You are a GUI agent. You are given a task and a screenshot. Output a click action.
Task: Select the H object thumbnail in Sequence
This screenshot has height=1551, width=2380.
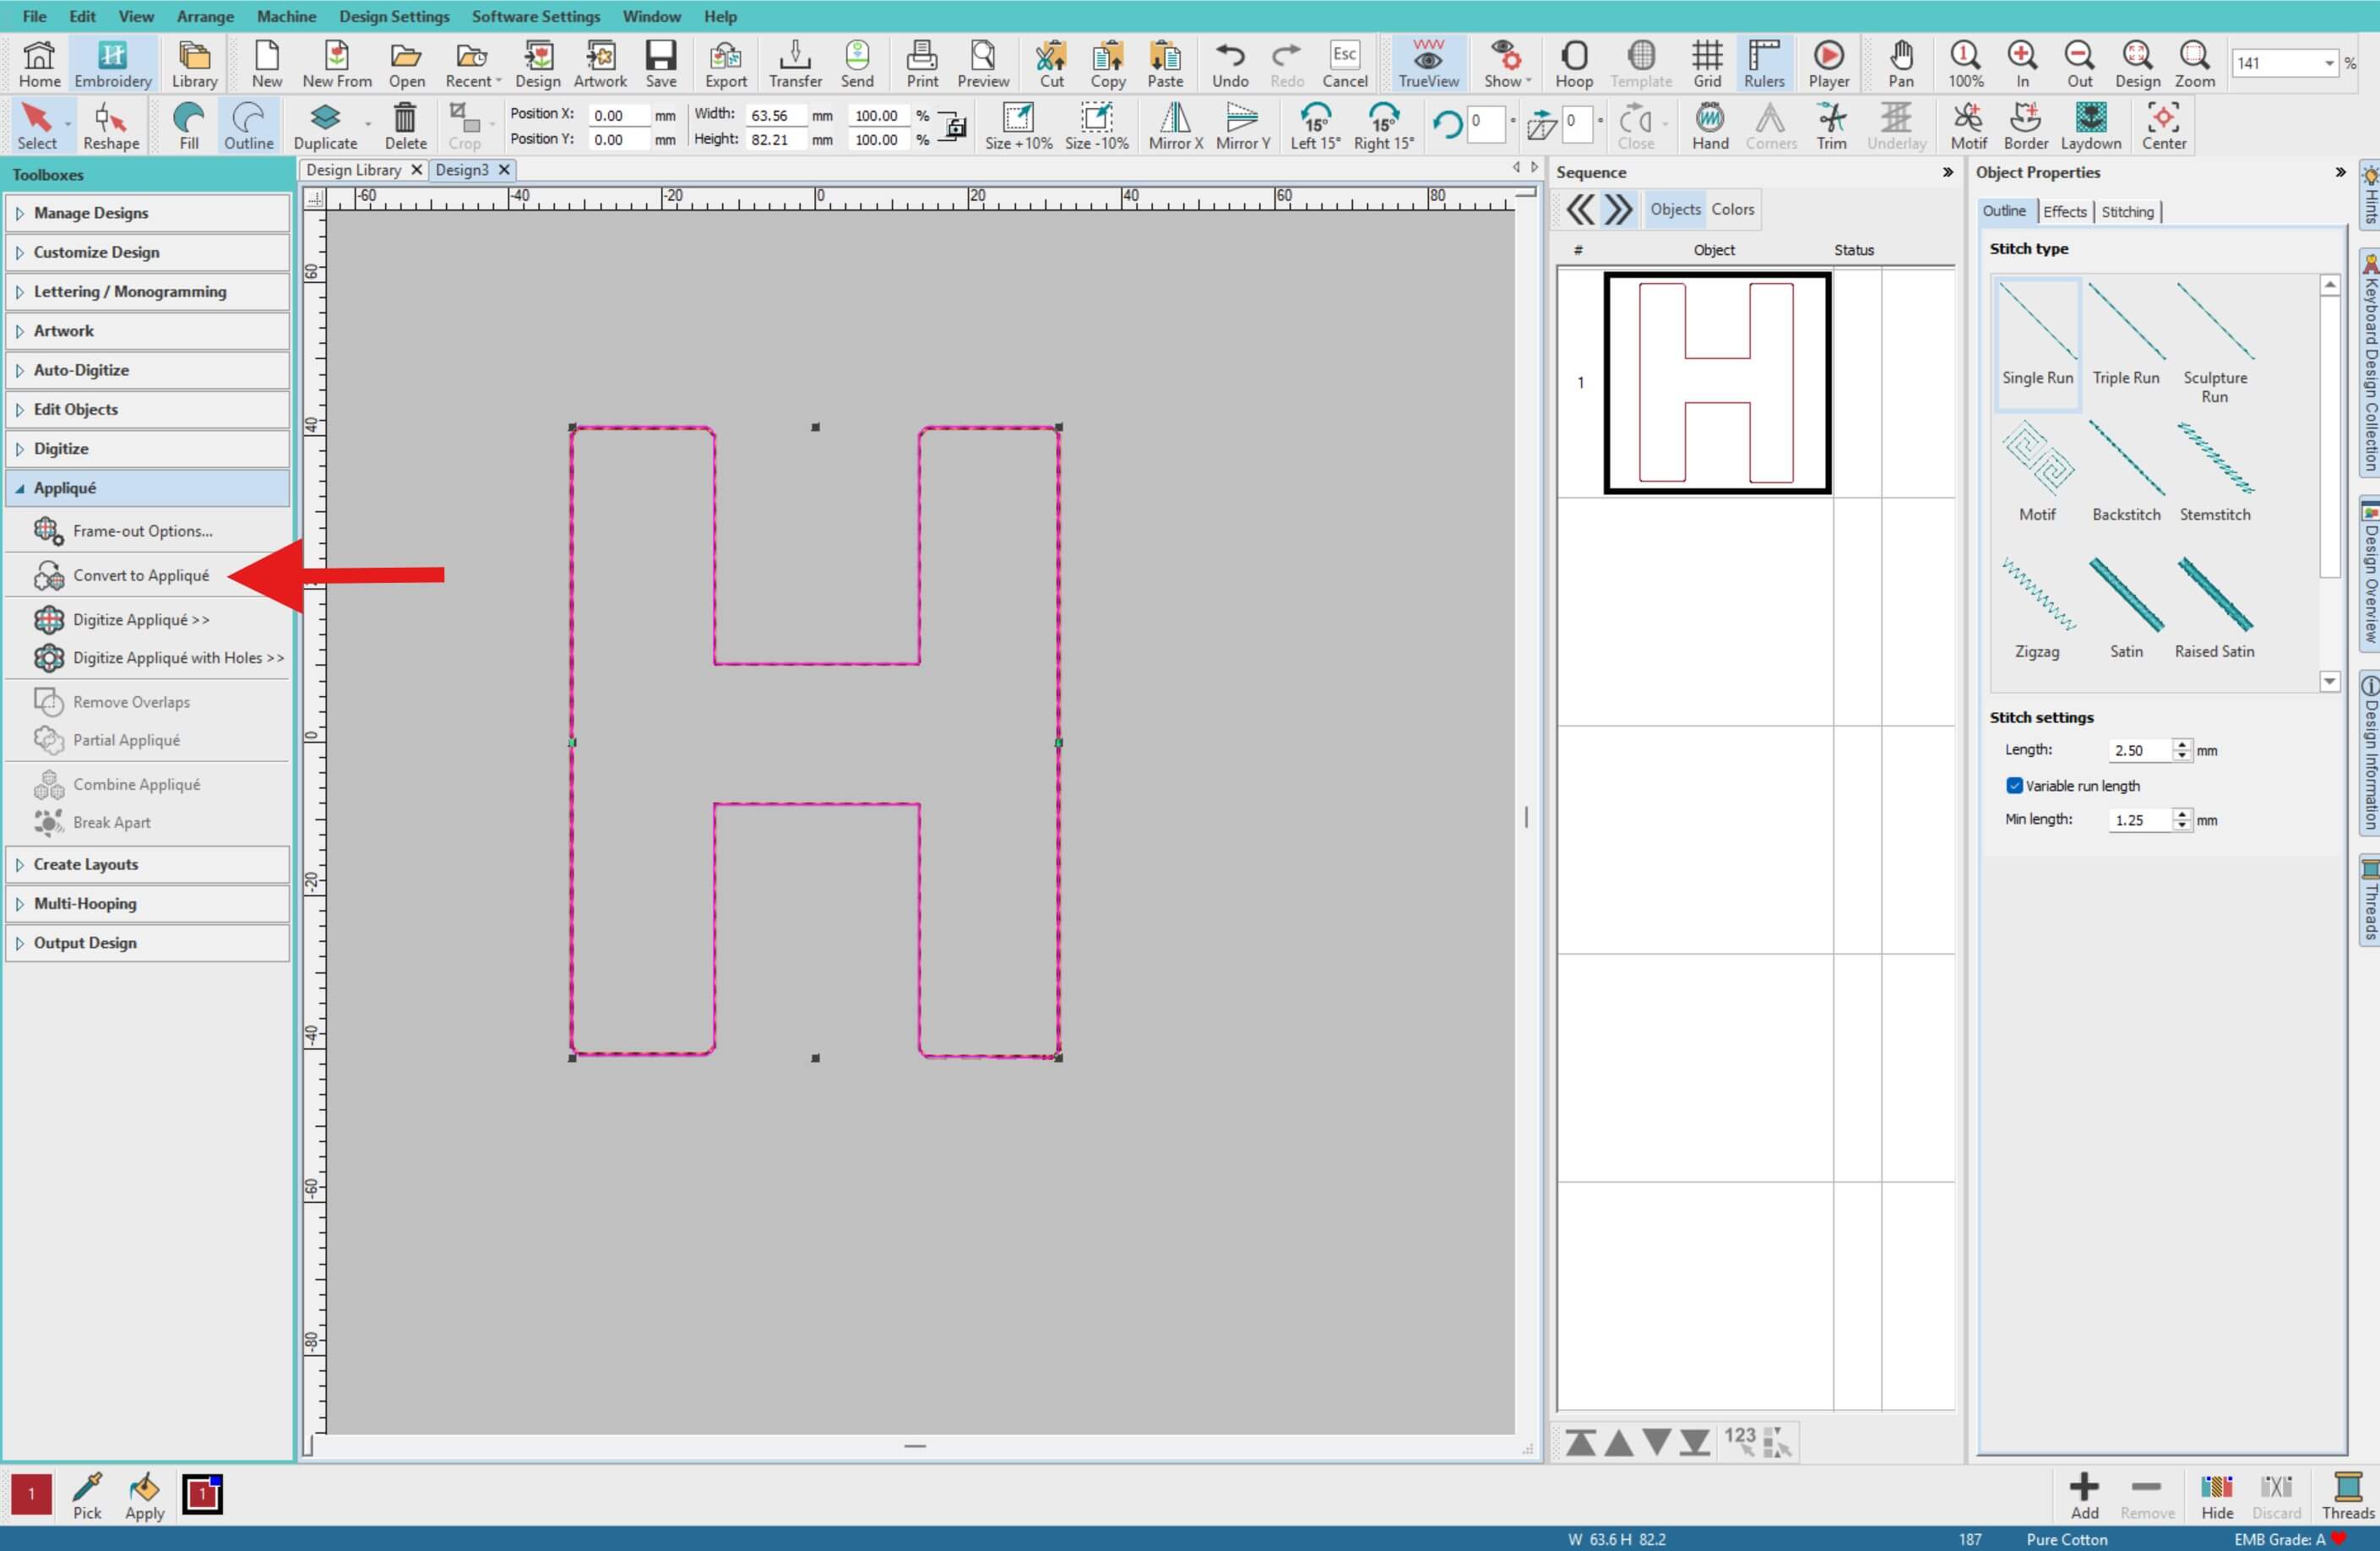click(1717, 383)
